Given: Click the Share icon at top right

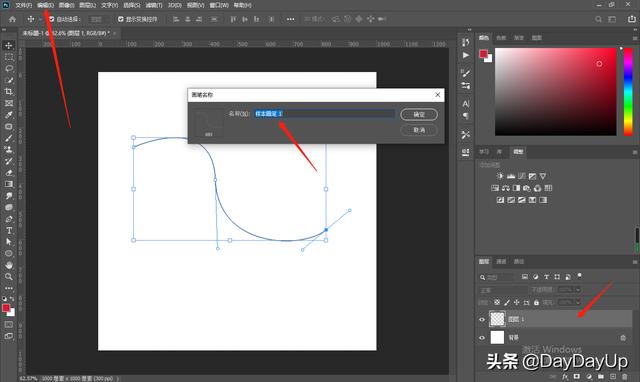Looking at the screenshot, I should 631,19.
